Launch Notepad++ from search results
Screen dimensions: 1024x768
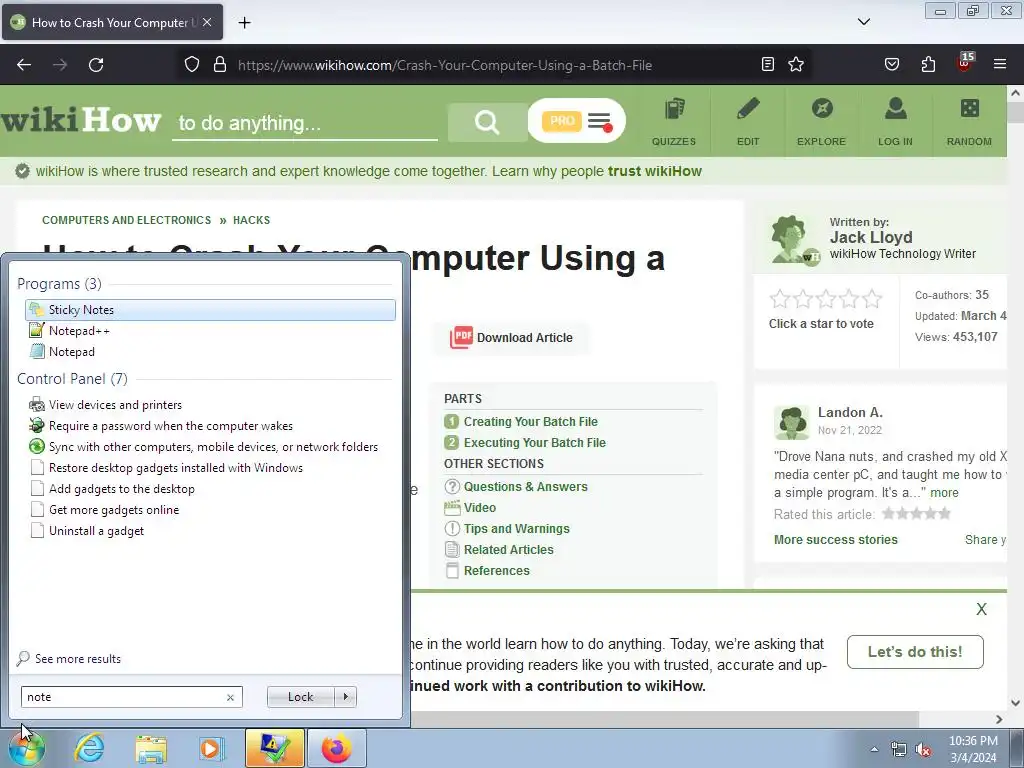pyautogui.click(x=210, y=330)
